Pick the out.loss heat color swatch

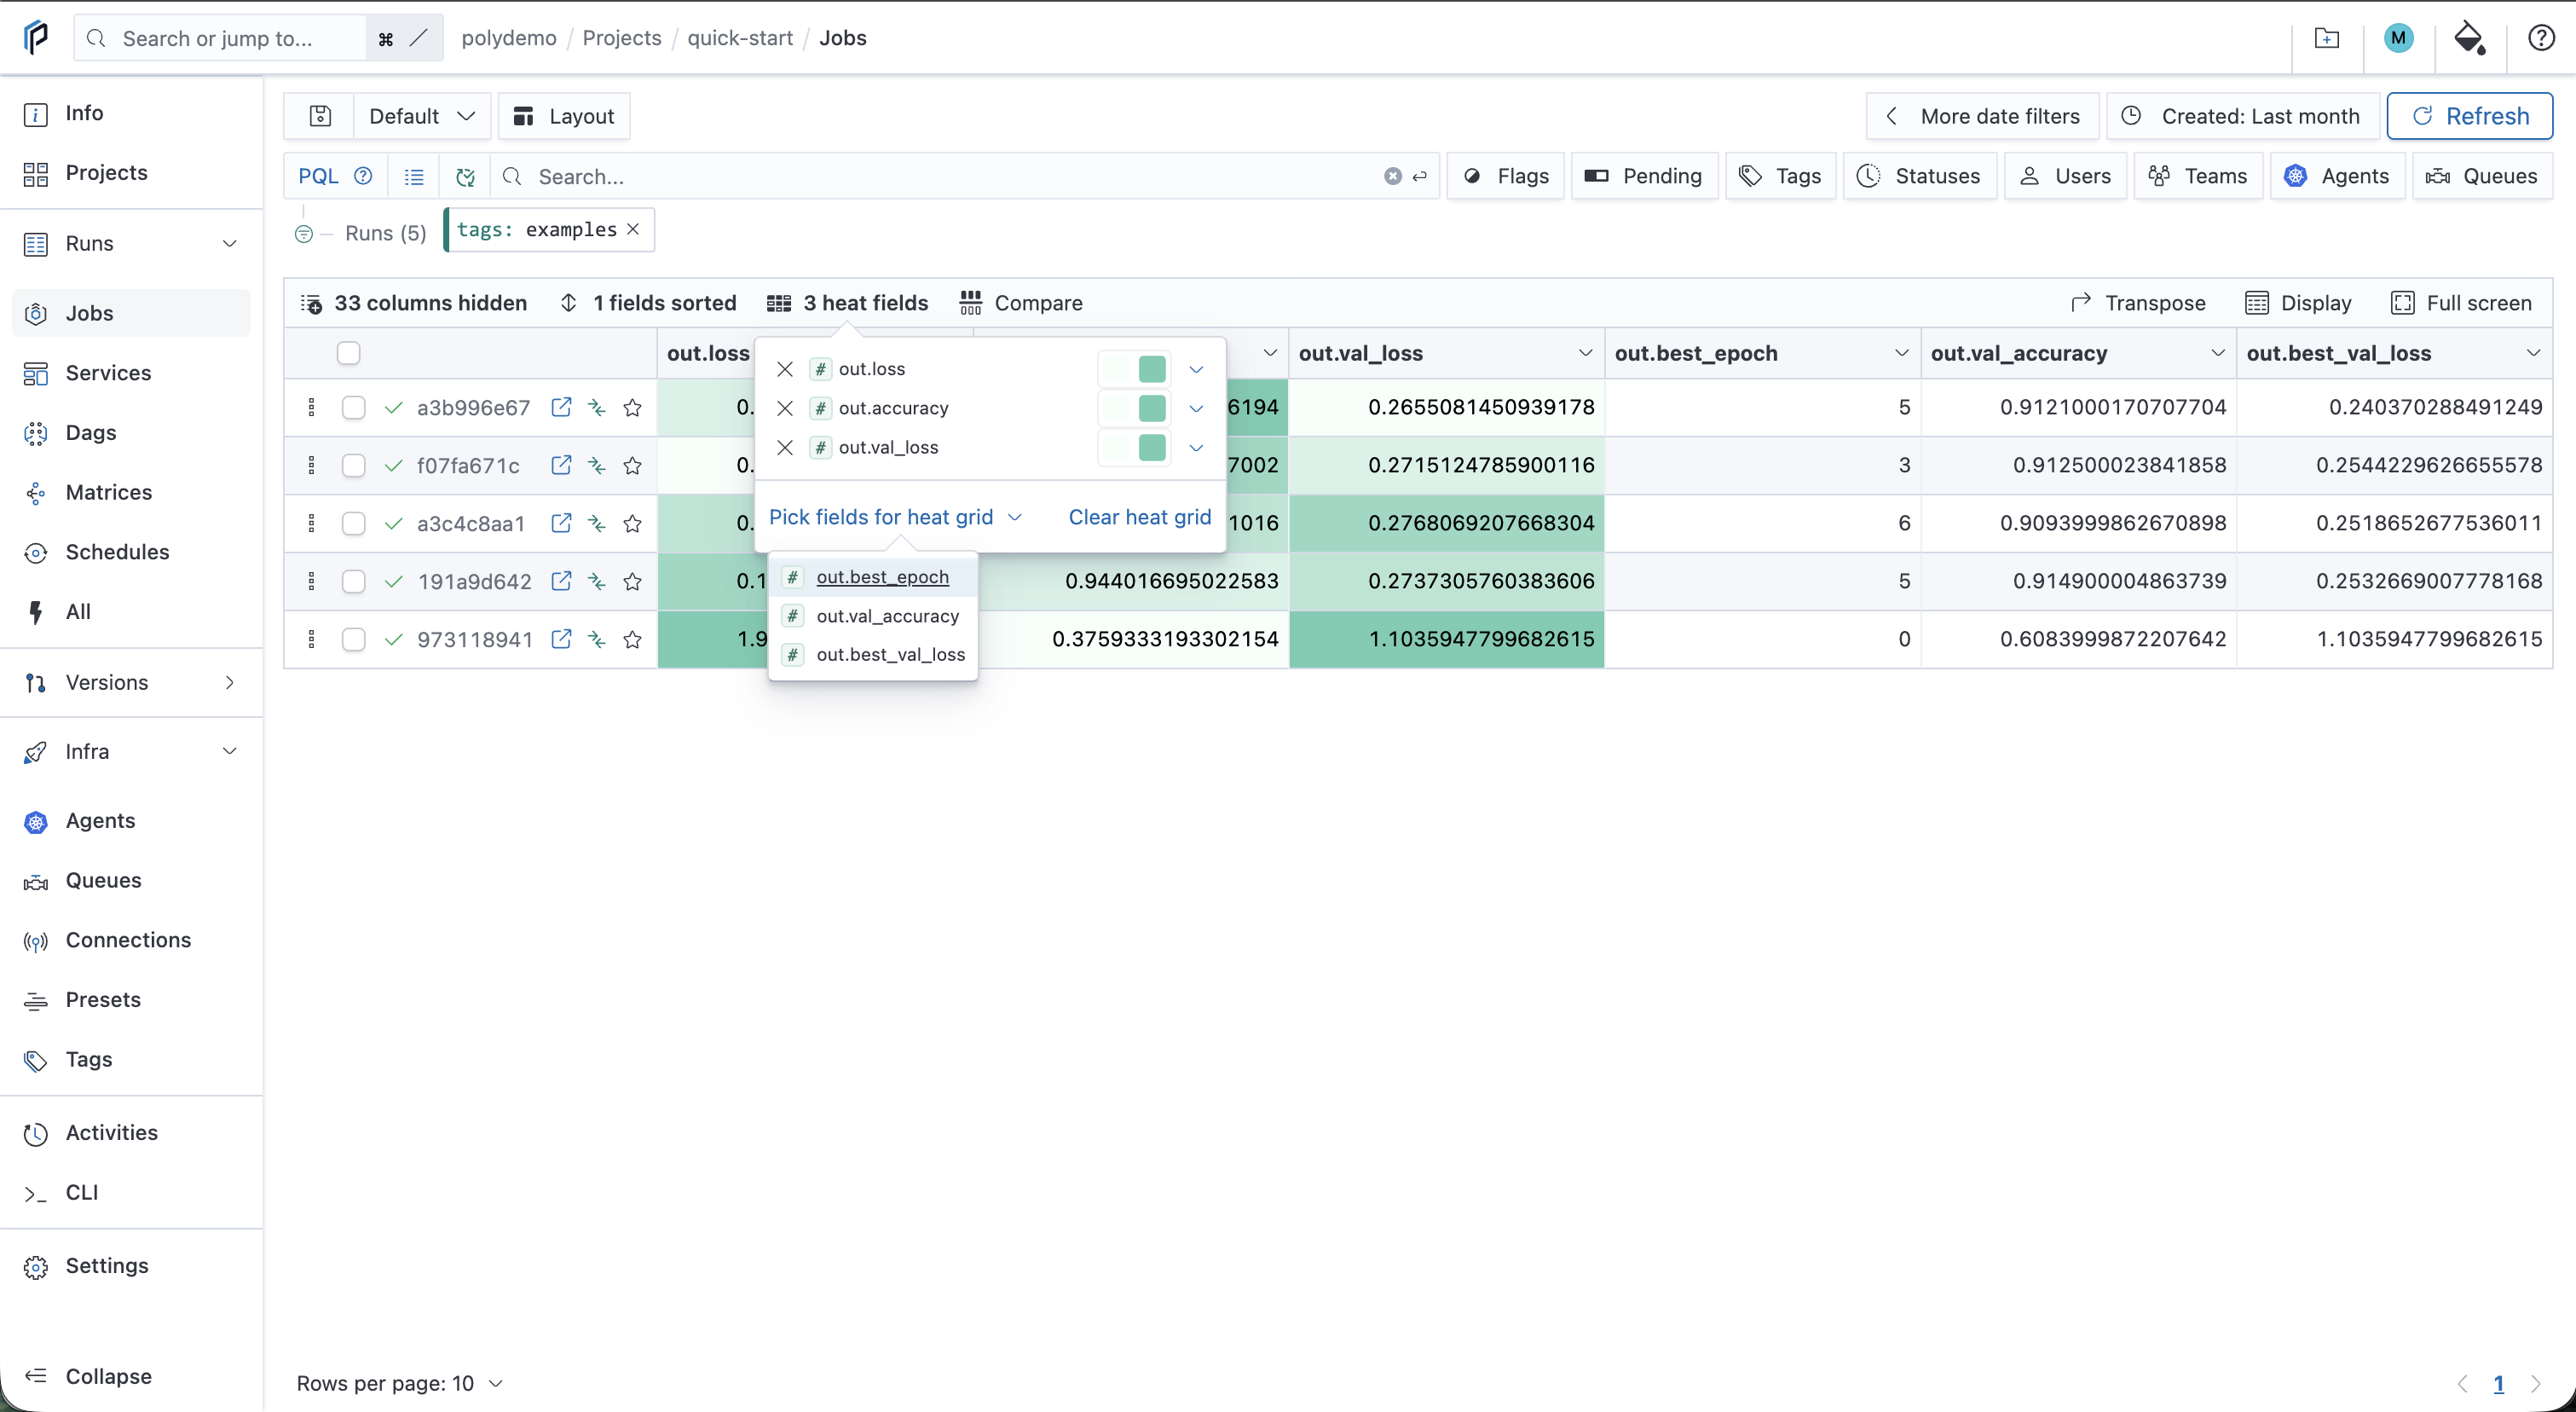[1134, 369]
